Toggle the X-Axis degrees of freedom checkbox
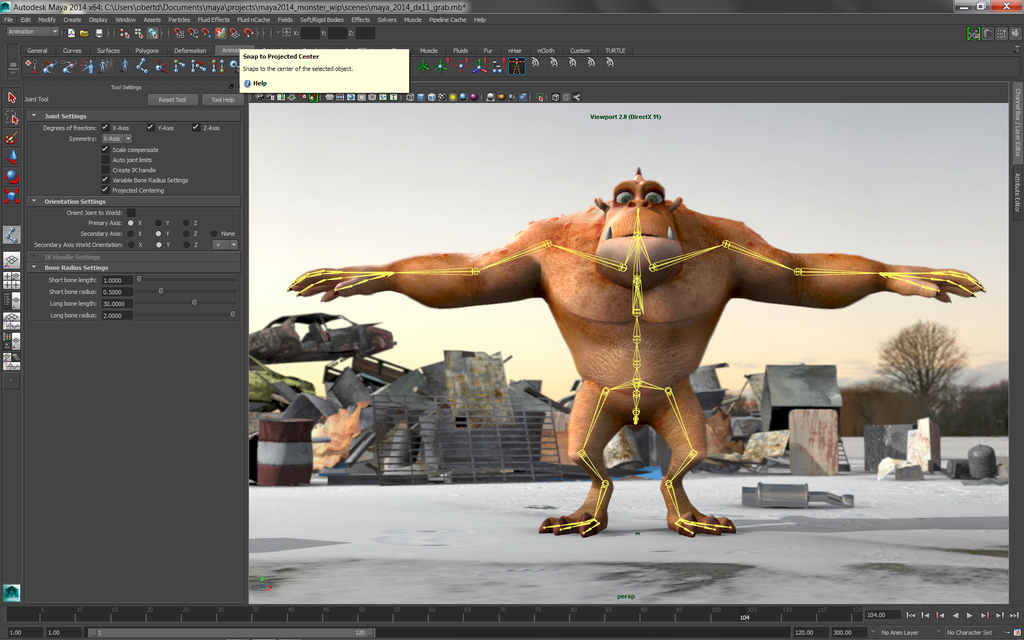 105,127
